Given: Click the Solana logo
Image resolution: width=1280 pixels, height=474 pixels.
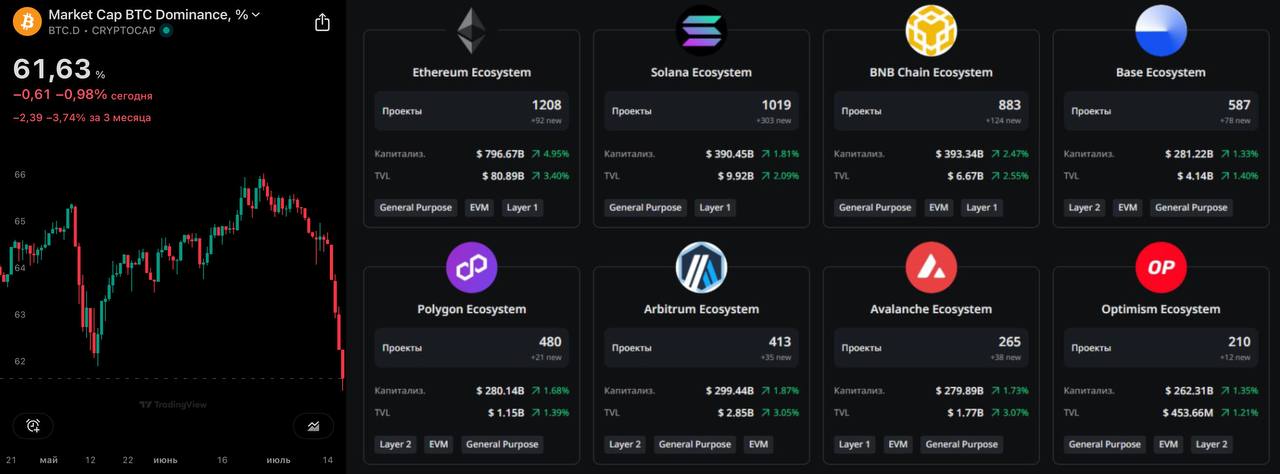Looking at the screenshot, I should pyautogui.click(x=701, y=31).
